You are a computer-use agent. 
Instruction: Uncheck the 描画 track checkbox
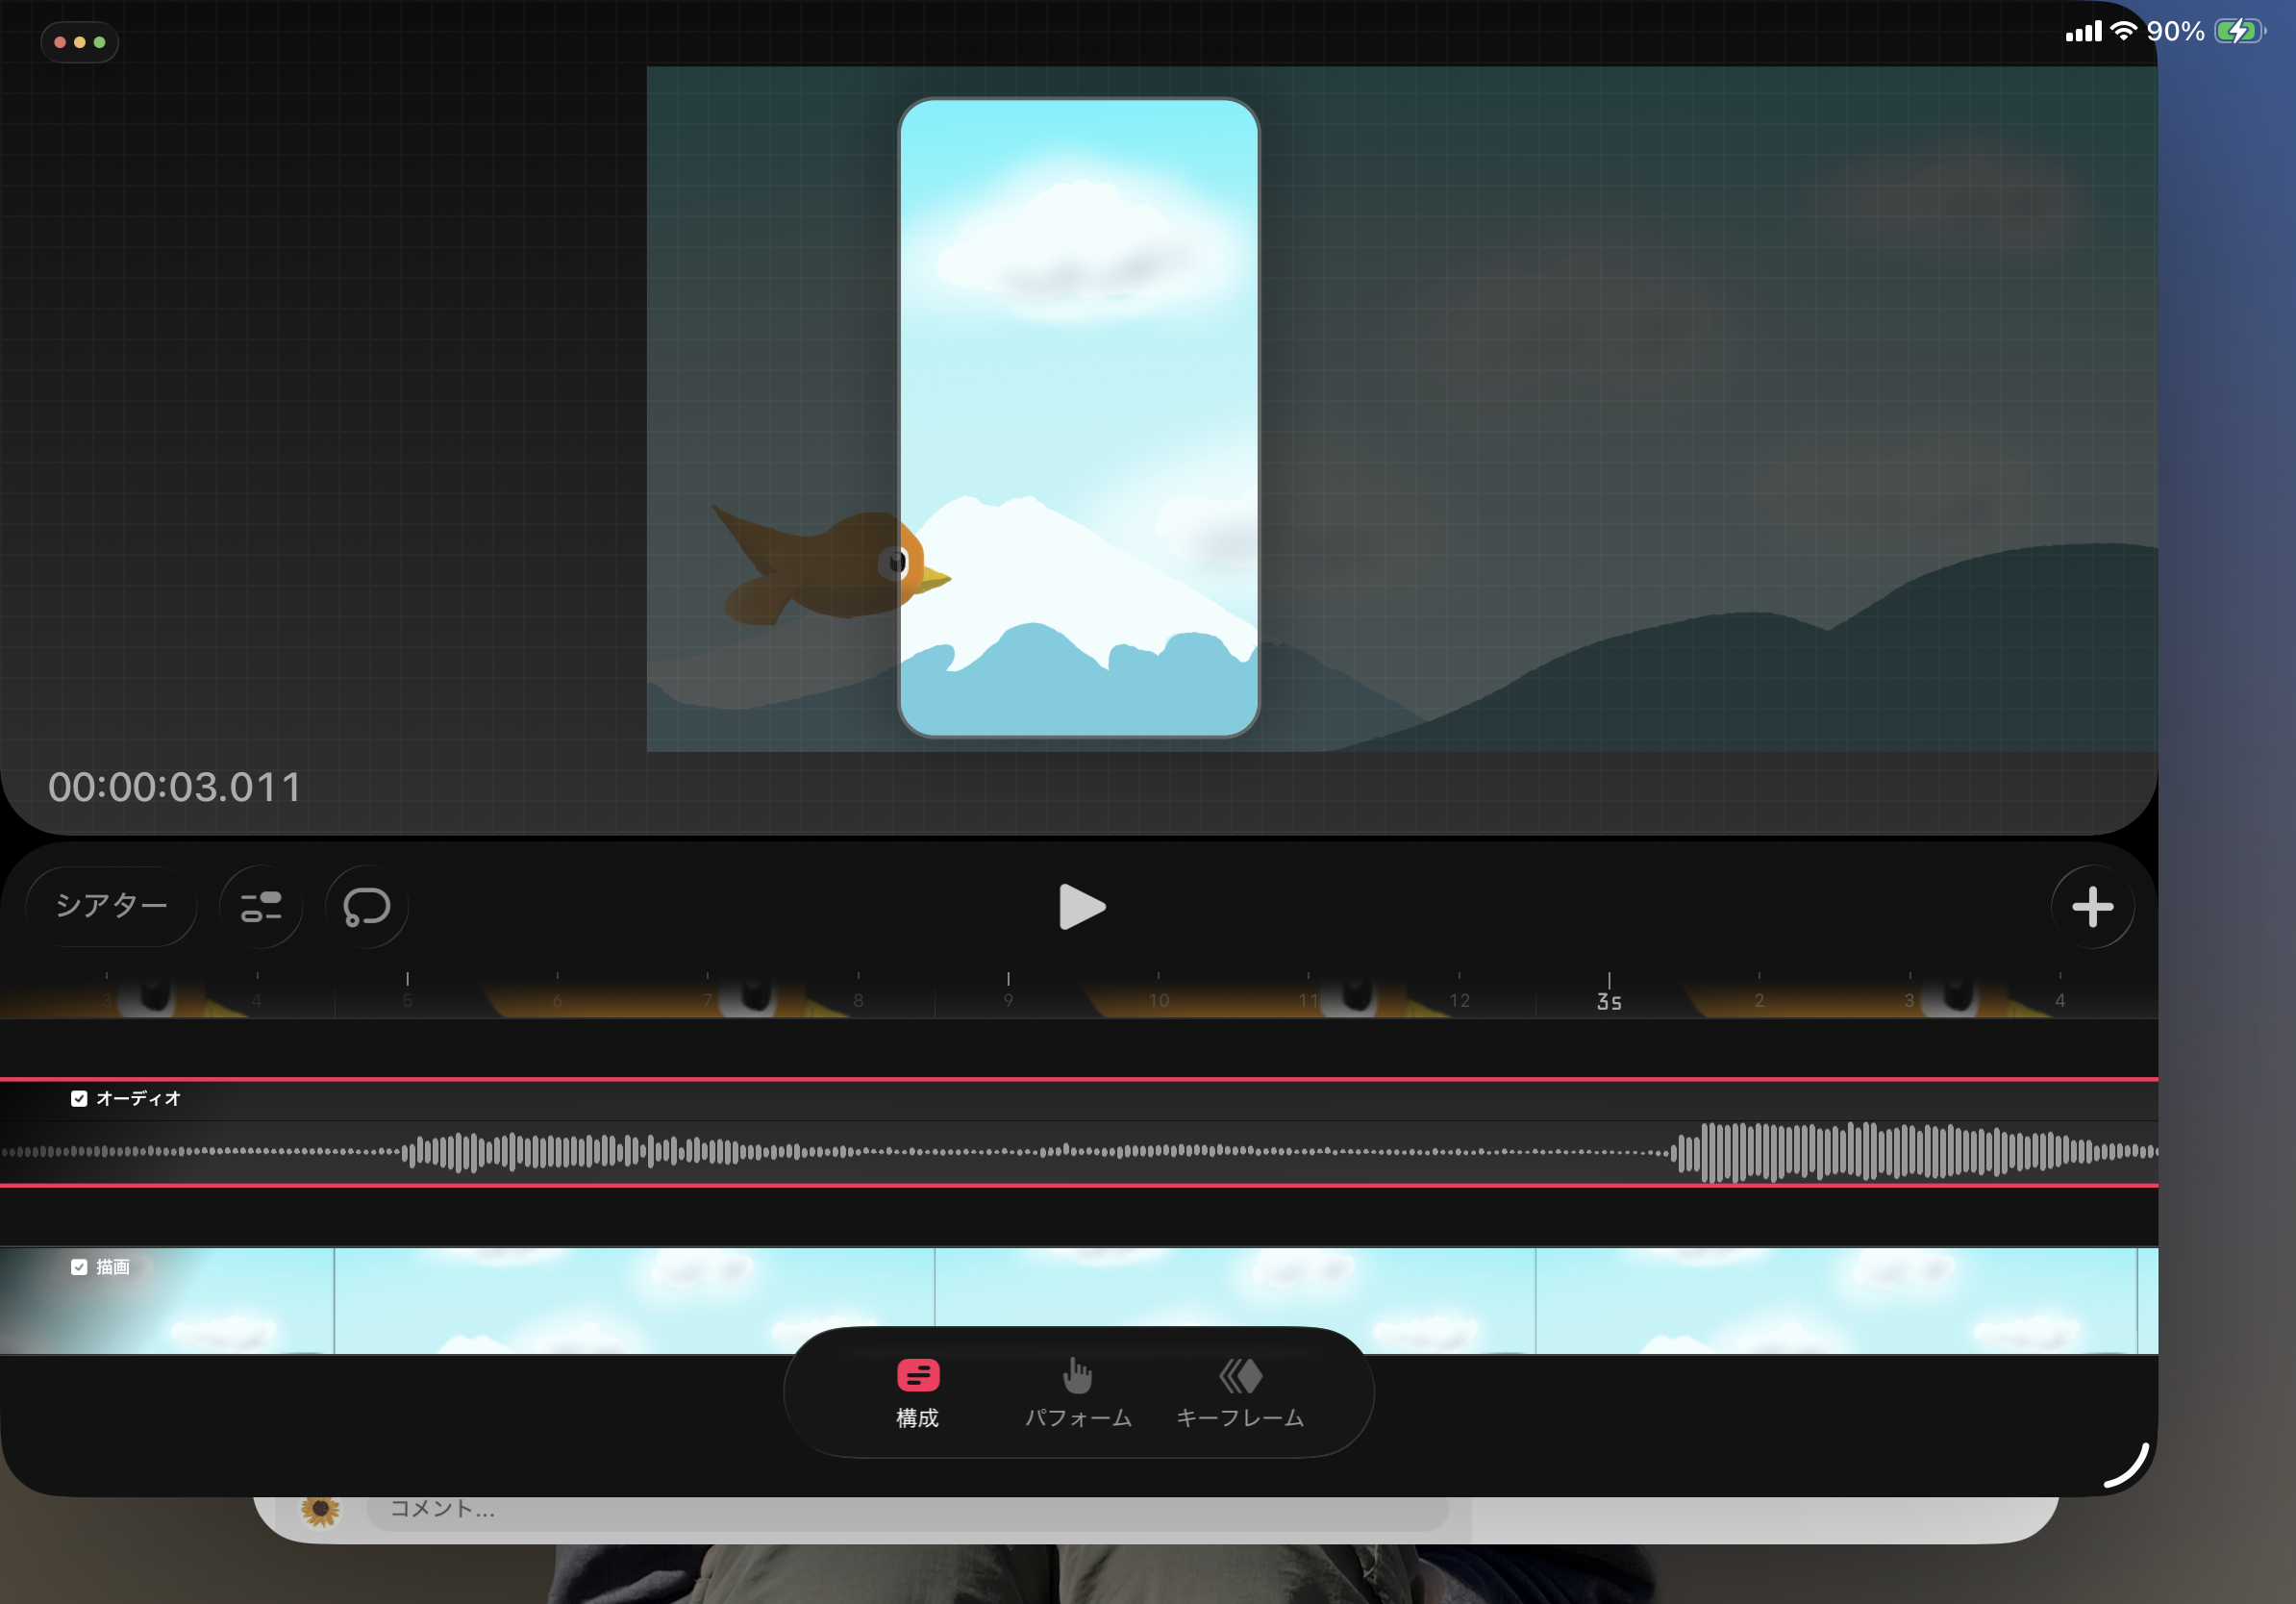point(79,1267)
